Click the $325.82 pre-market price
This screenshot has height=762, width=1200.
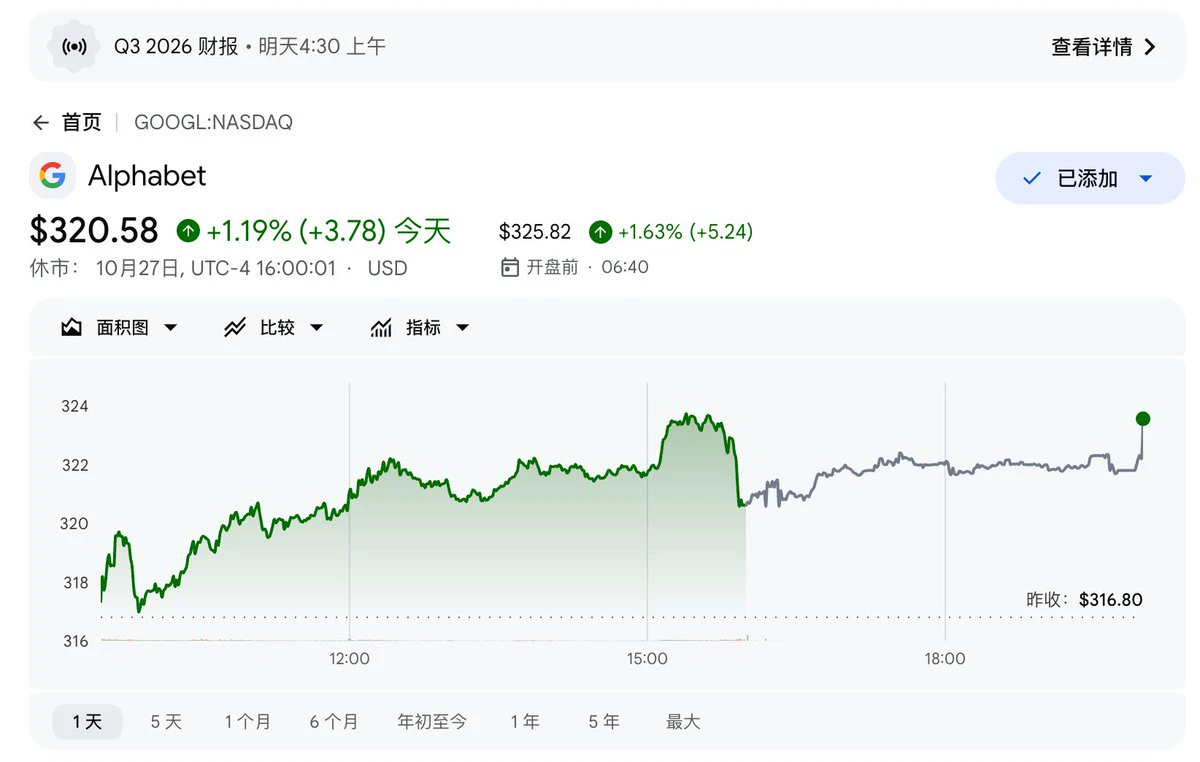535,232
